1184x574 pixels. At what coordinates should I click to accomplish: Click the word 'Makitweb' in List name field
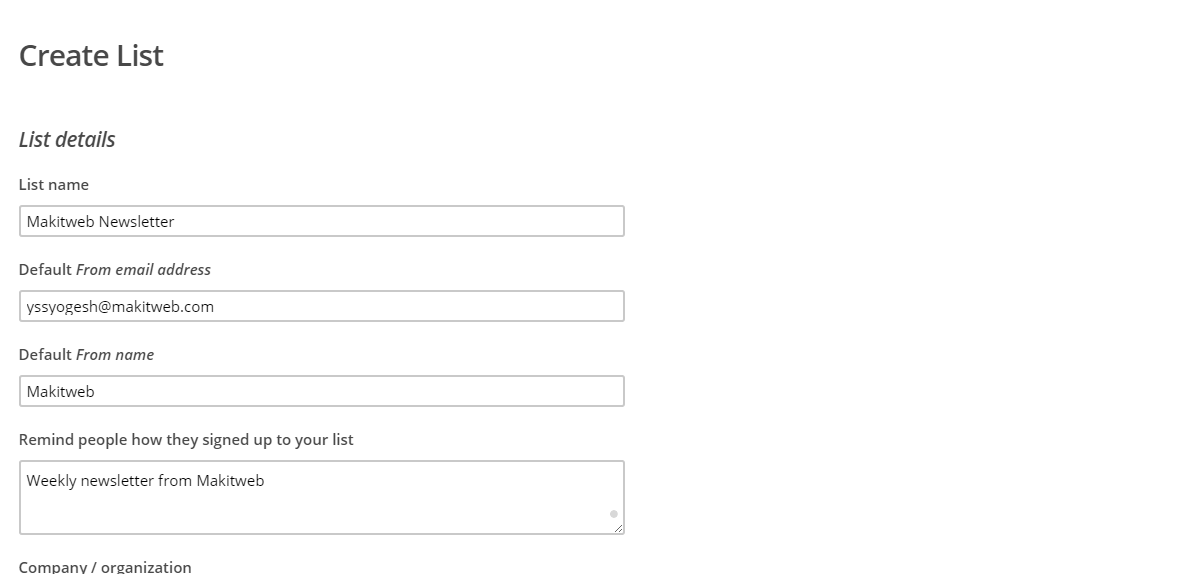click(60, 221)
